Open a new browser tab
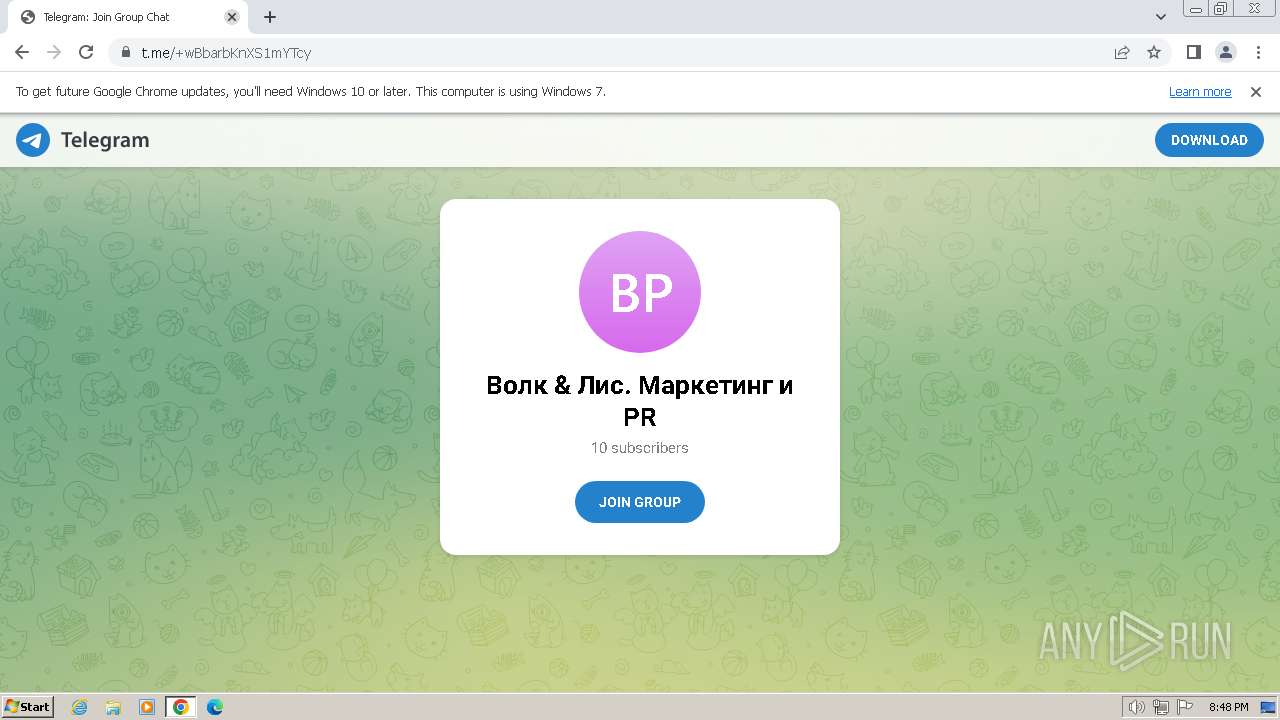This screenshot has width=1280, height=720. tap(270, 17)
